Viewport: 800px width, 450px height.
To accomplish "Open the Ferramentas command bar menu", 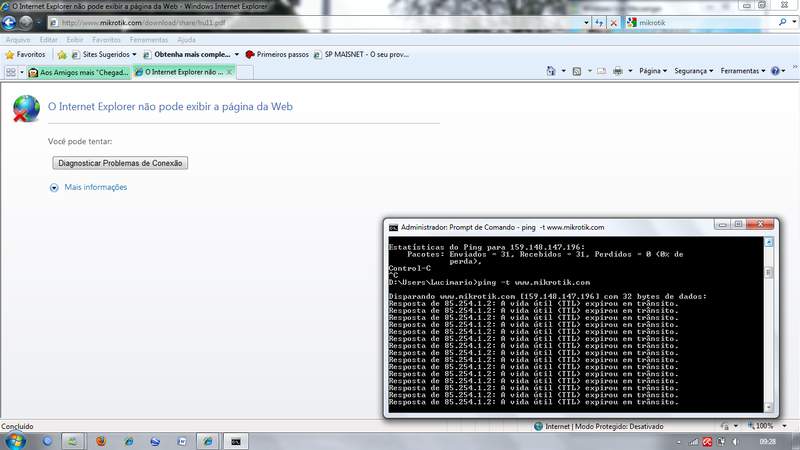I will [743, 71].
